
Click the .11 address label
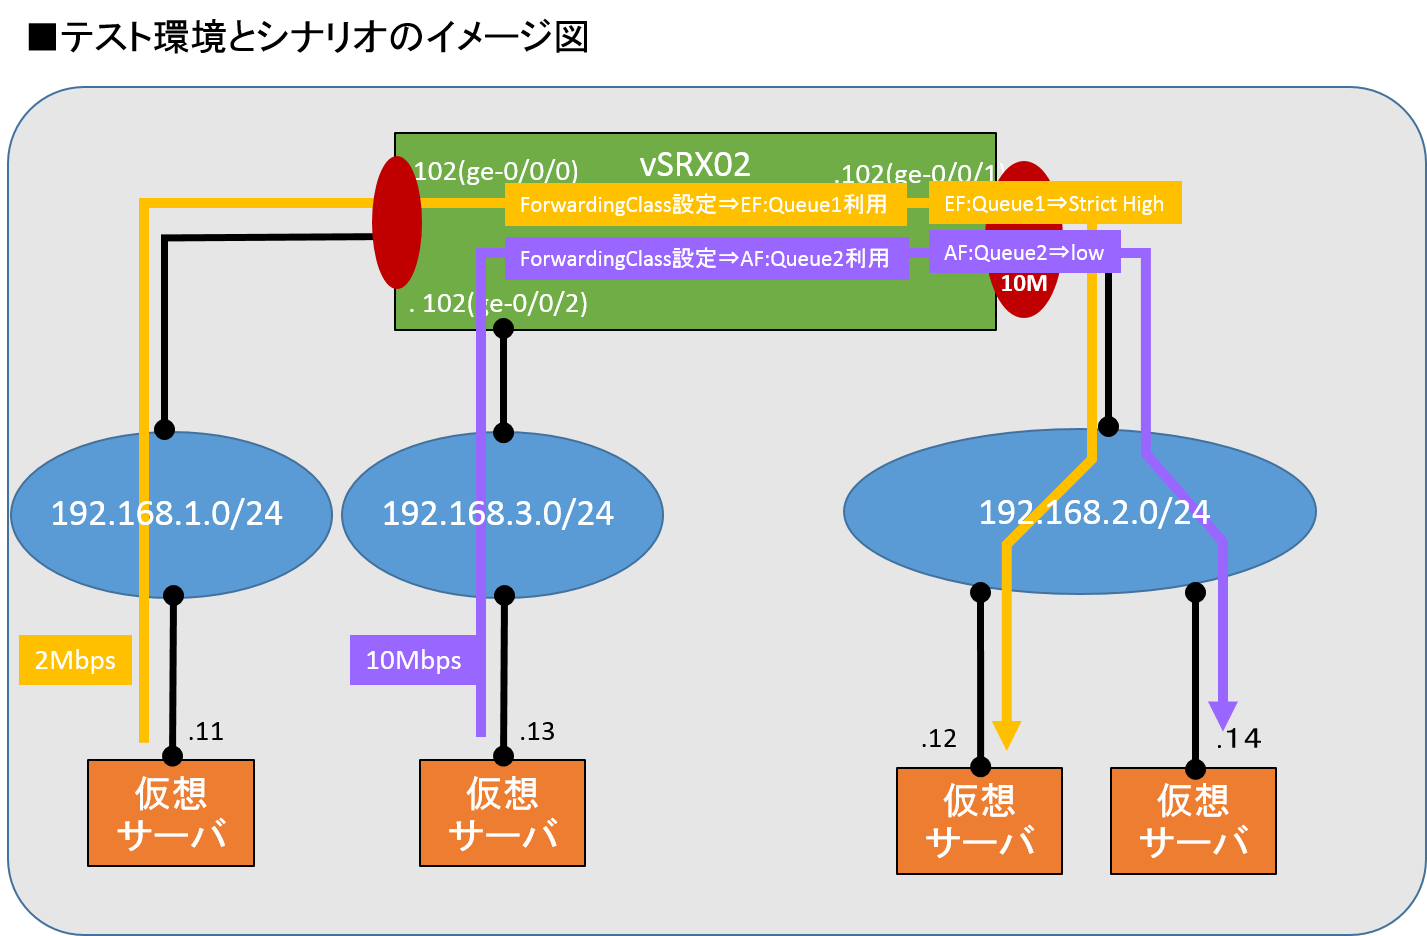click(206, 732)
